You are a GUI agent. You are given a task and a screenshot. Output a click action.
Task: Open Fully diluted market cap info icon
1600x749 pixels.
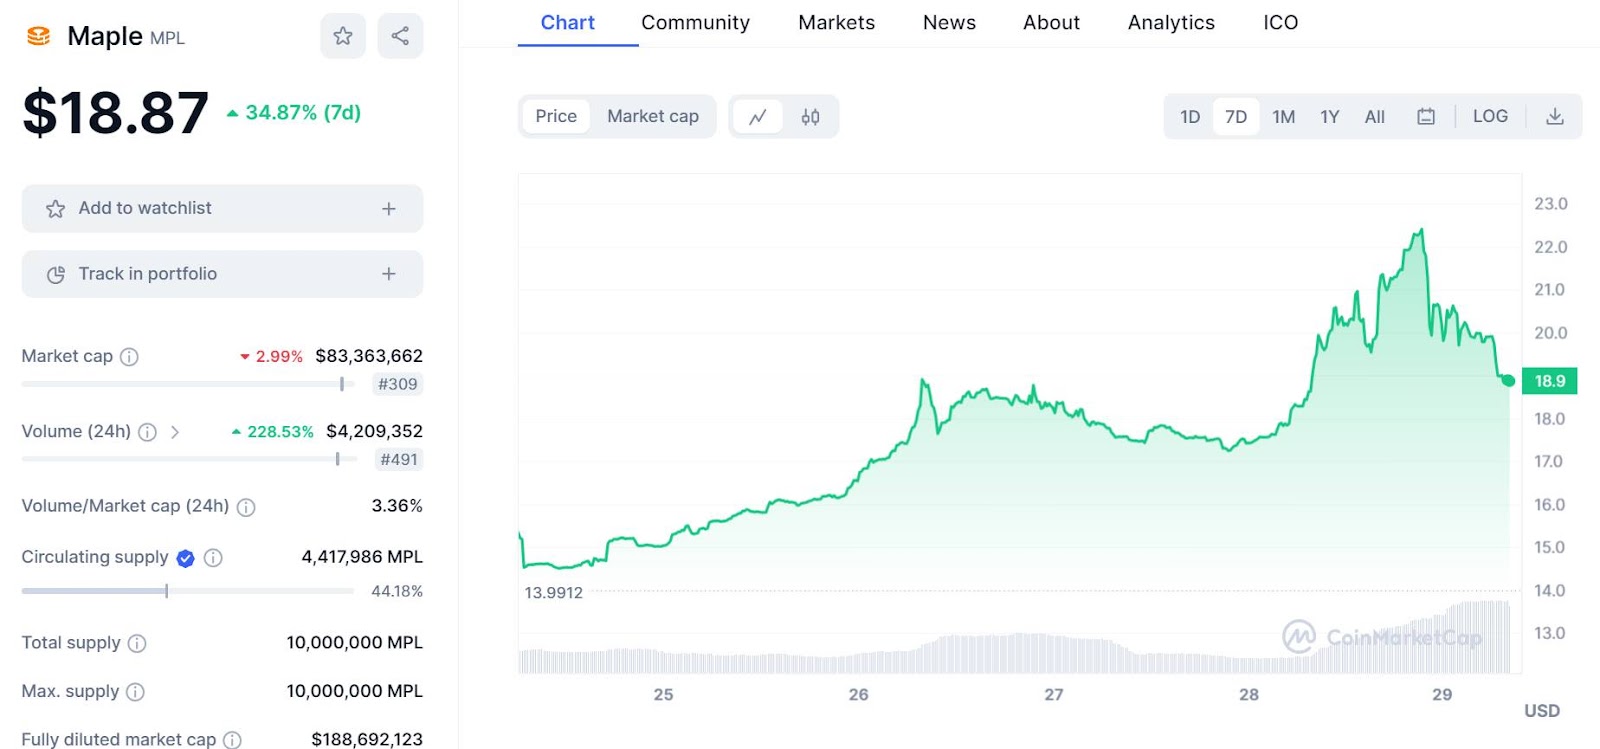coord(232,740)
